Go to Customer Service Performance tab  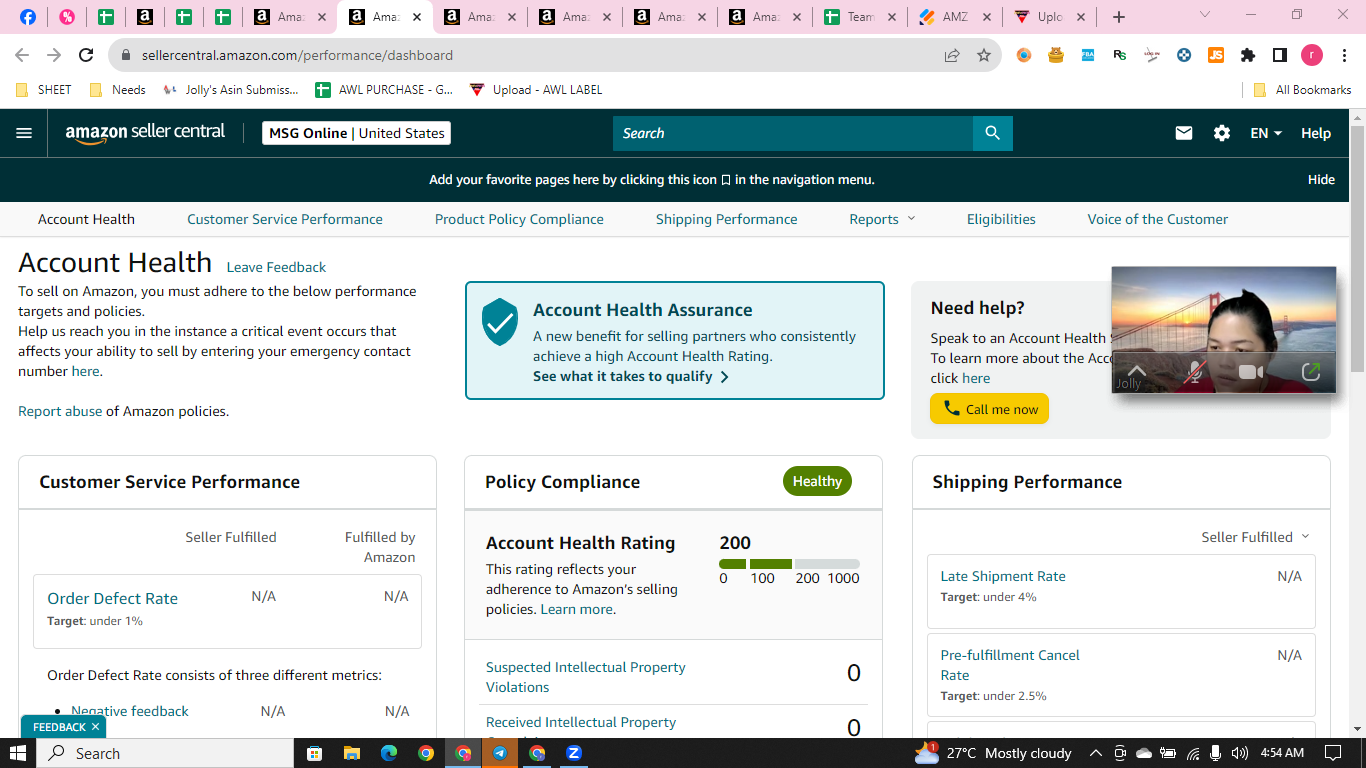tap(285, 219)
